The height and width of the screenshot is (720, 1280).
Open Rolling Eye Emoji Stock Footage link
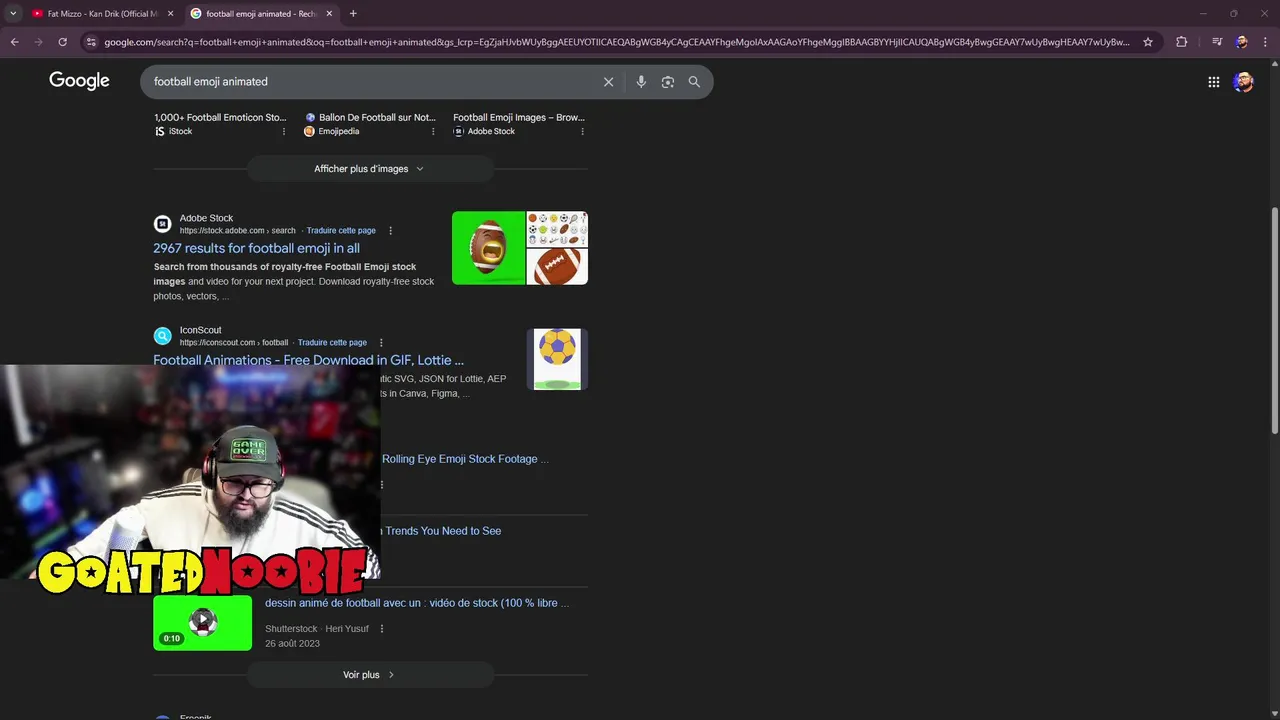pyautogui.click(x=465, y=459)
